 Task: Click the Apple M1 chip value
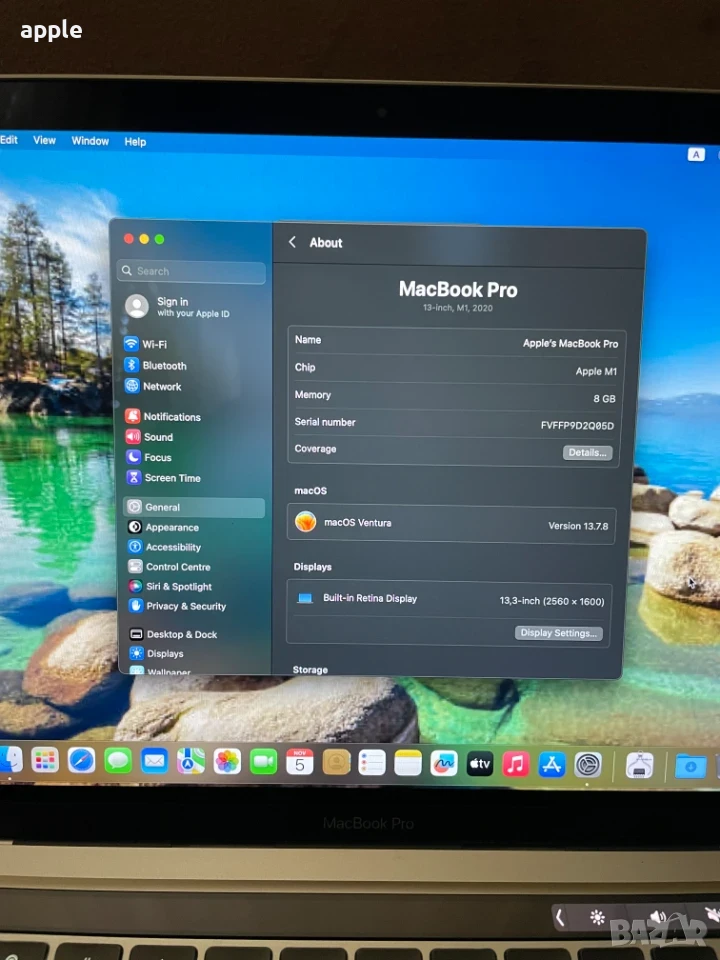point(596,371)
